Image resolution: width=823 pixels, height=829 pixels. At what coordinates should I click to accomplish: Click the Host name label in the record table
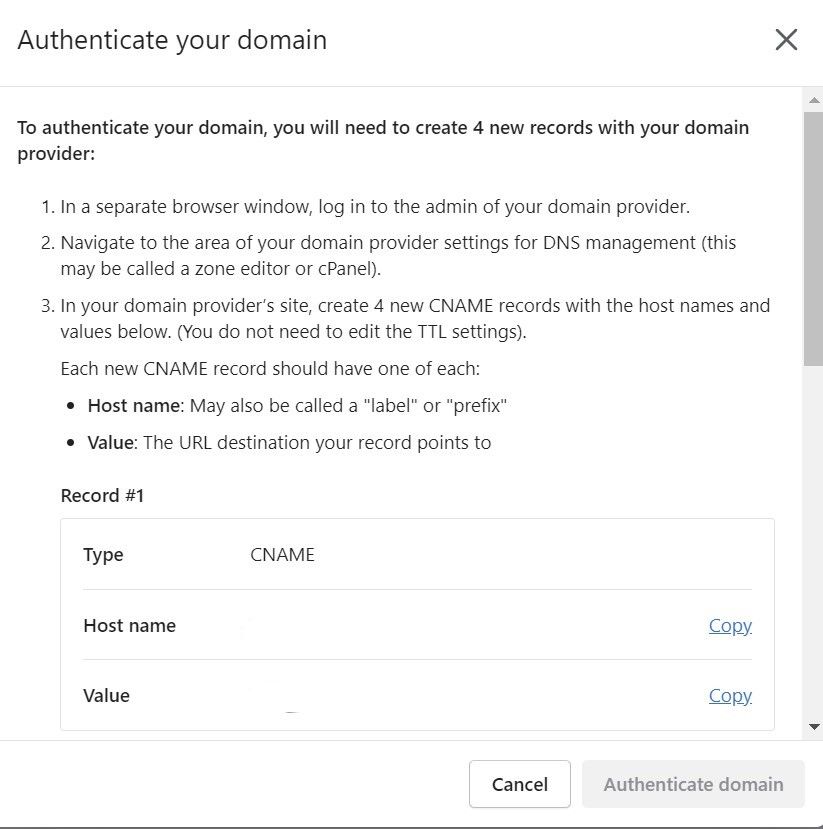130,625
